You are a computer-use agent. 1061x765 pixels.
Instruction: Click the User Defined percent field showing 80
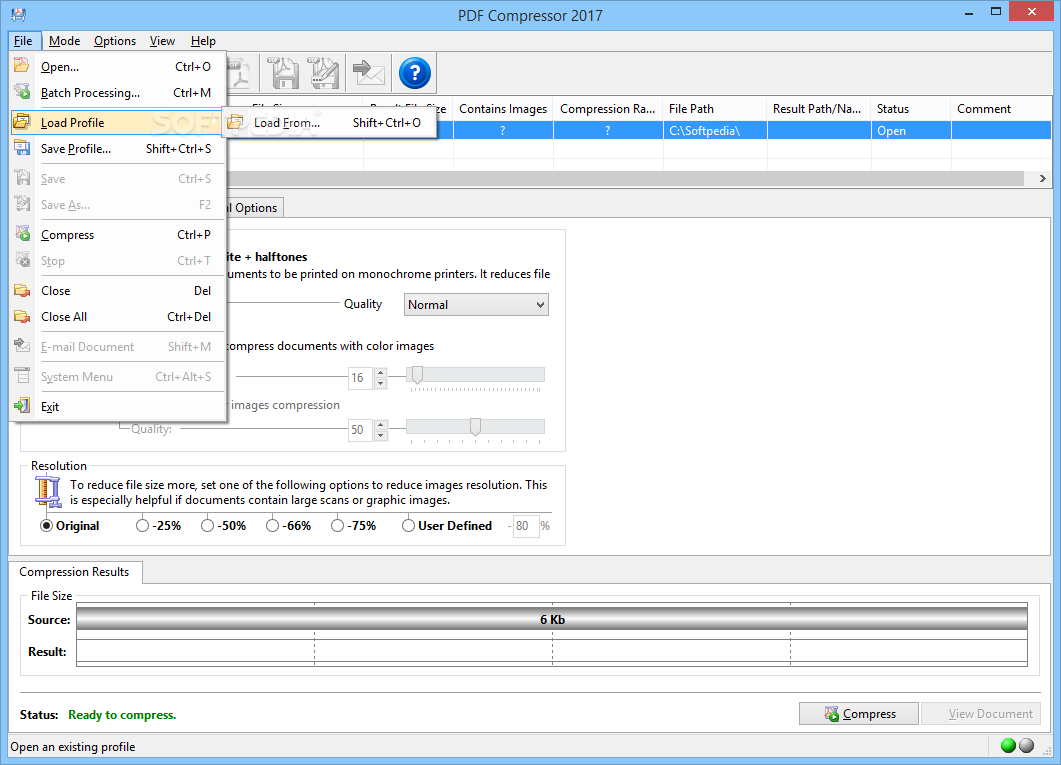point(526,526)
